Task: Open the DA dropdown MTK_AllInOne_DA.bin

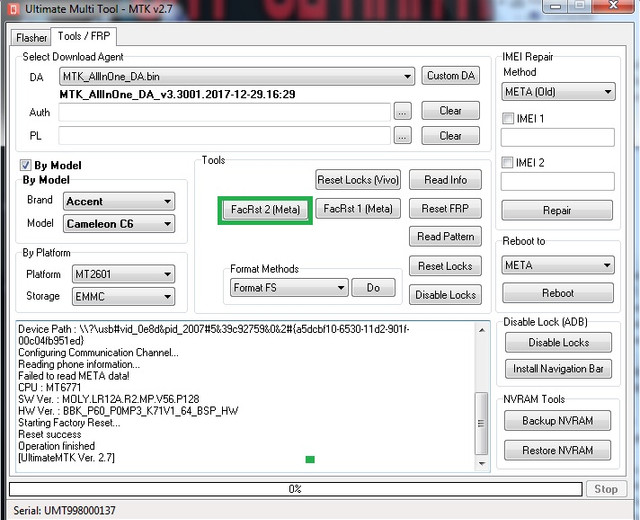Action: [237, 76]
